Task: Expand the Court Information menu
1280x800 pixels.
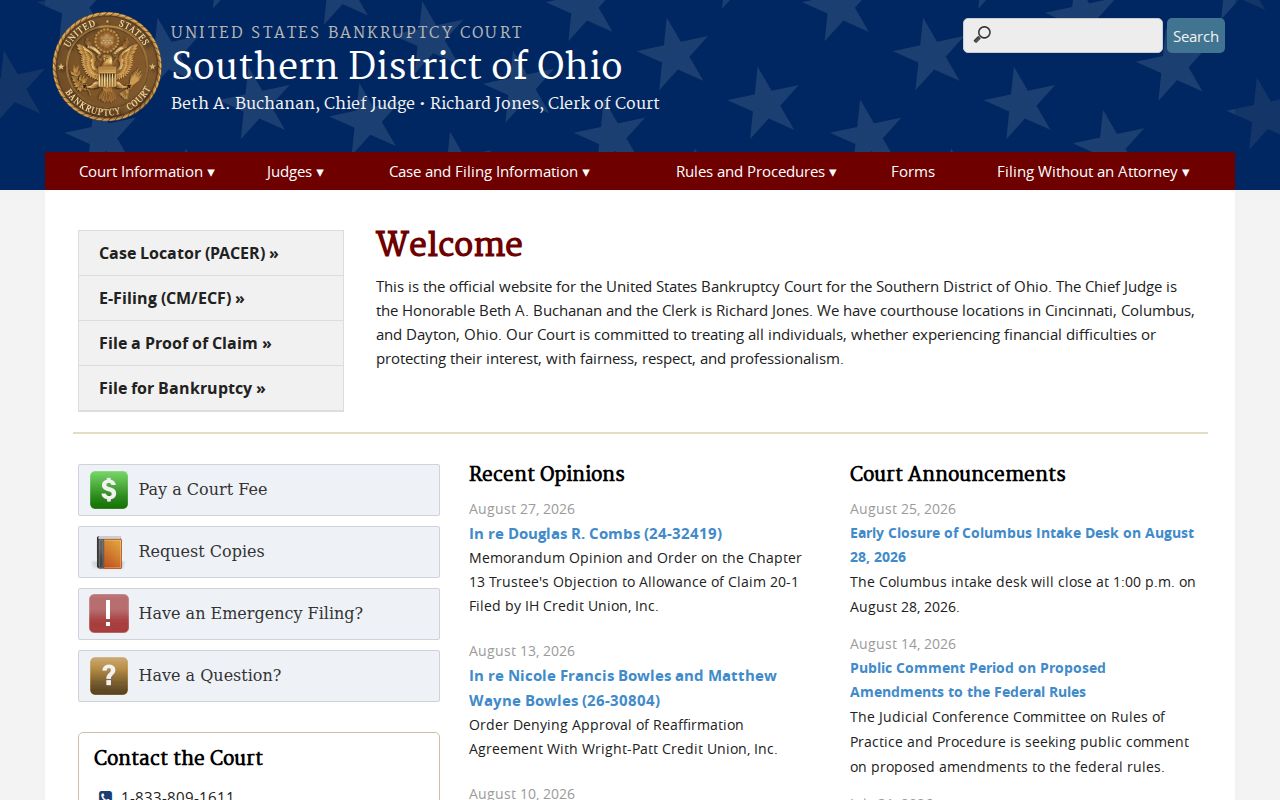Action: click(x=147, y=172)
